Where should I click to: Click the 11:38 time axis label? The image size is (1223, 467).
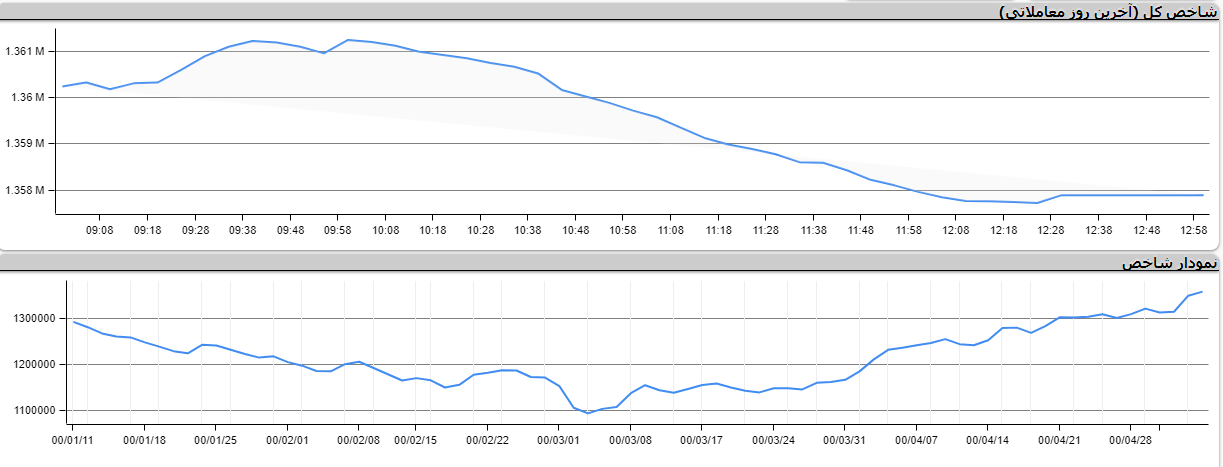pyautogui.click(x=813, y=230)
